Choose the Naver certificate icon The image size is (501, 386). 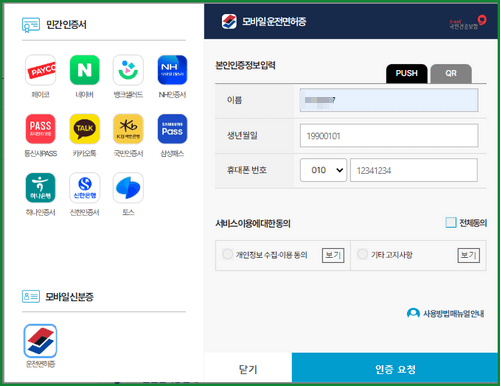tap(84, 70)
